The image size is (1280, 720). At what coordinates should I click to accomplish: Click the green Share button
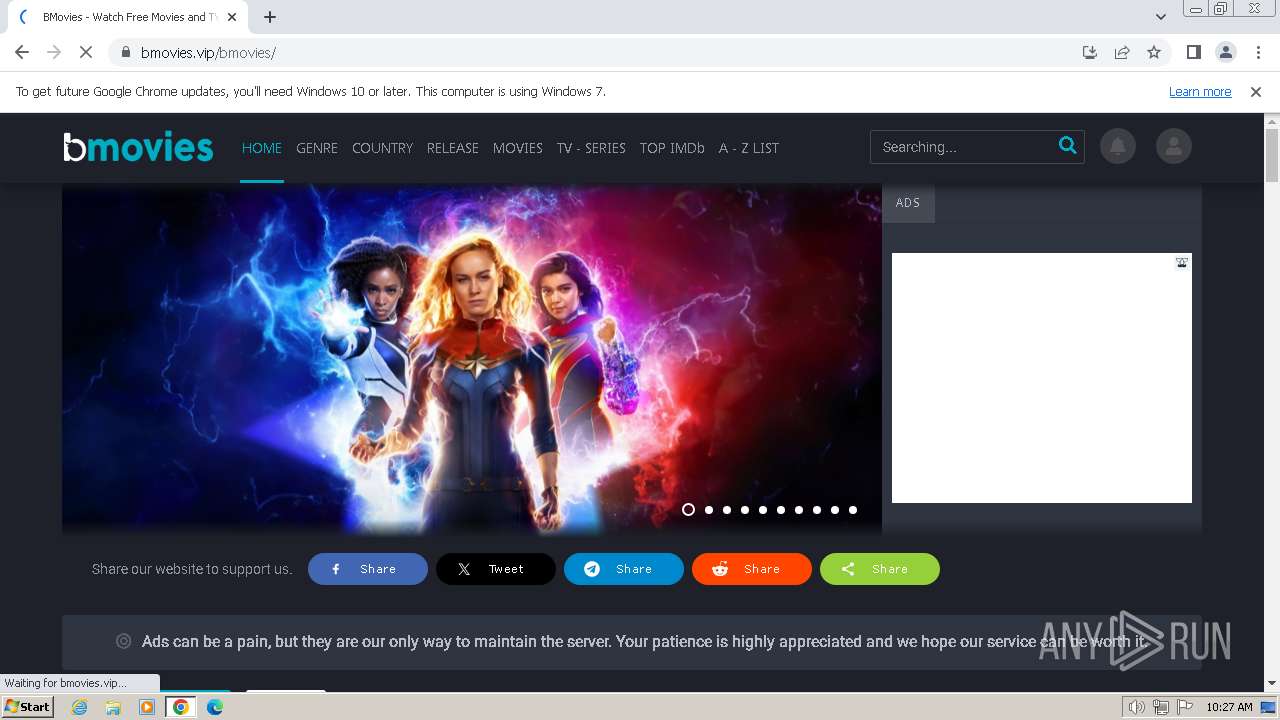click(880, 569)
